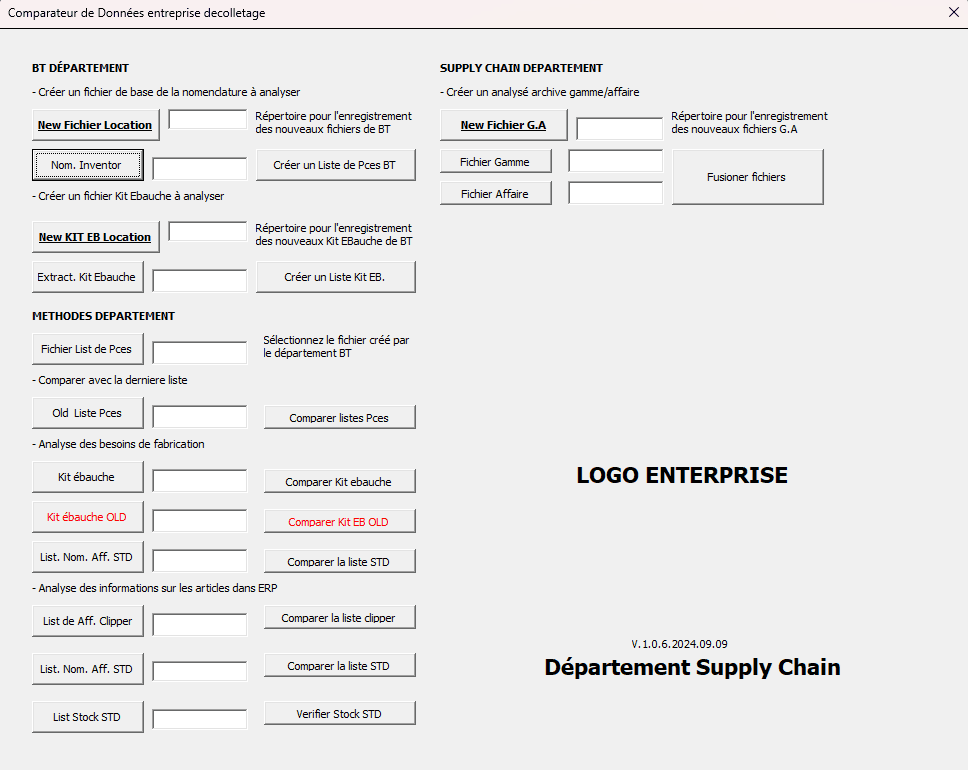Click Créer un Liste Kit EB.
This screenshot has height=770, width=968.
pyautogui.click(x=335, y=277)
